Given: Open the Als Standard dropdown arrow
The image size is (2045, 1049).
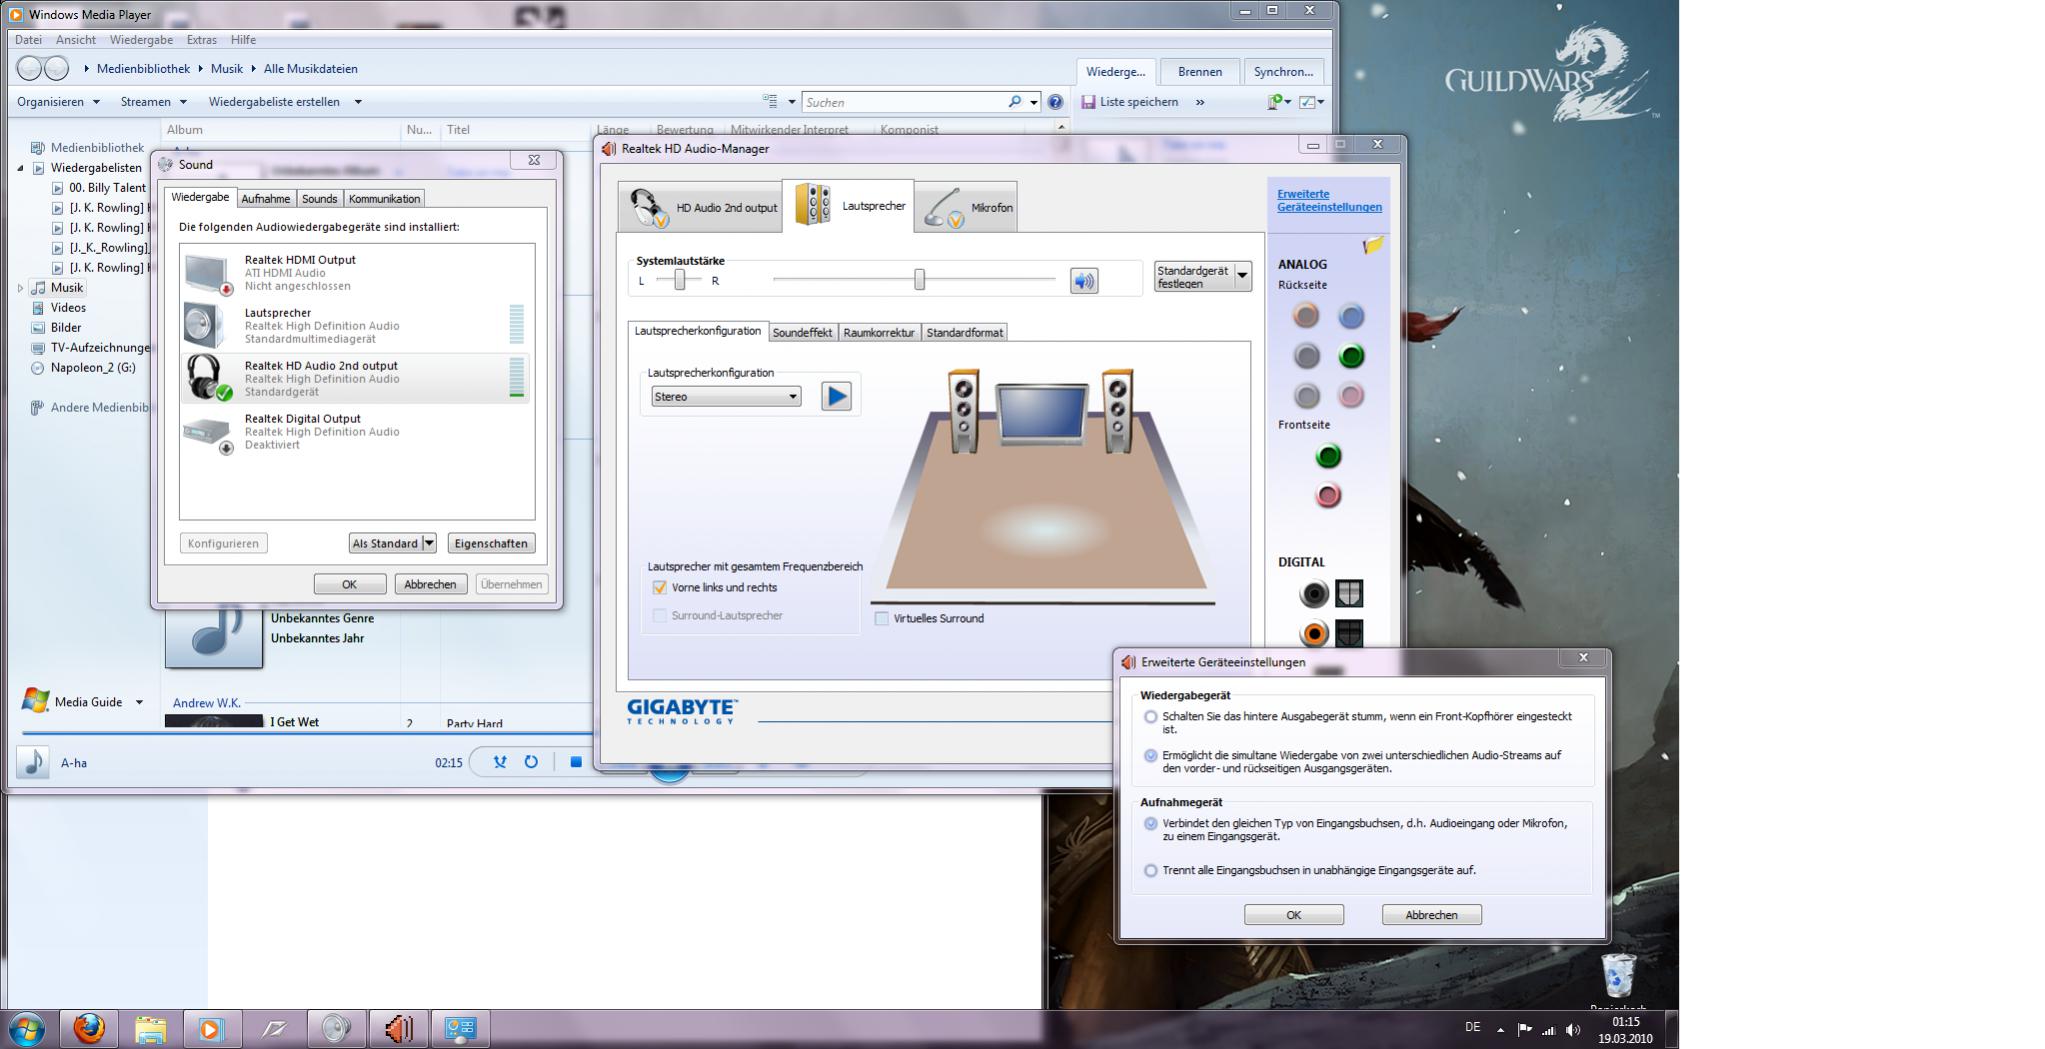Looking at the screenshot, I should [x=429, y=543].
